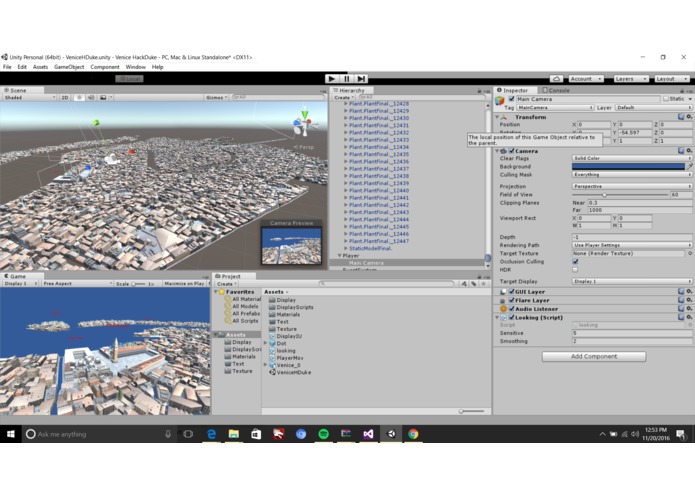The image size is (695, 494).
Task: Open the Culling Mask dropdown
Action: click(632, 175)
